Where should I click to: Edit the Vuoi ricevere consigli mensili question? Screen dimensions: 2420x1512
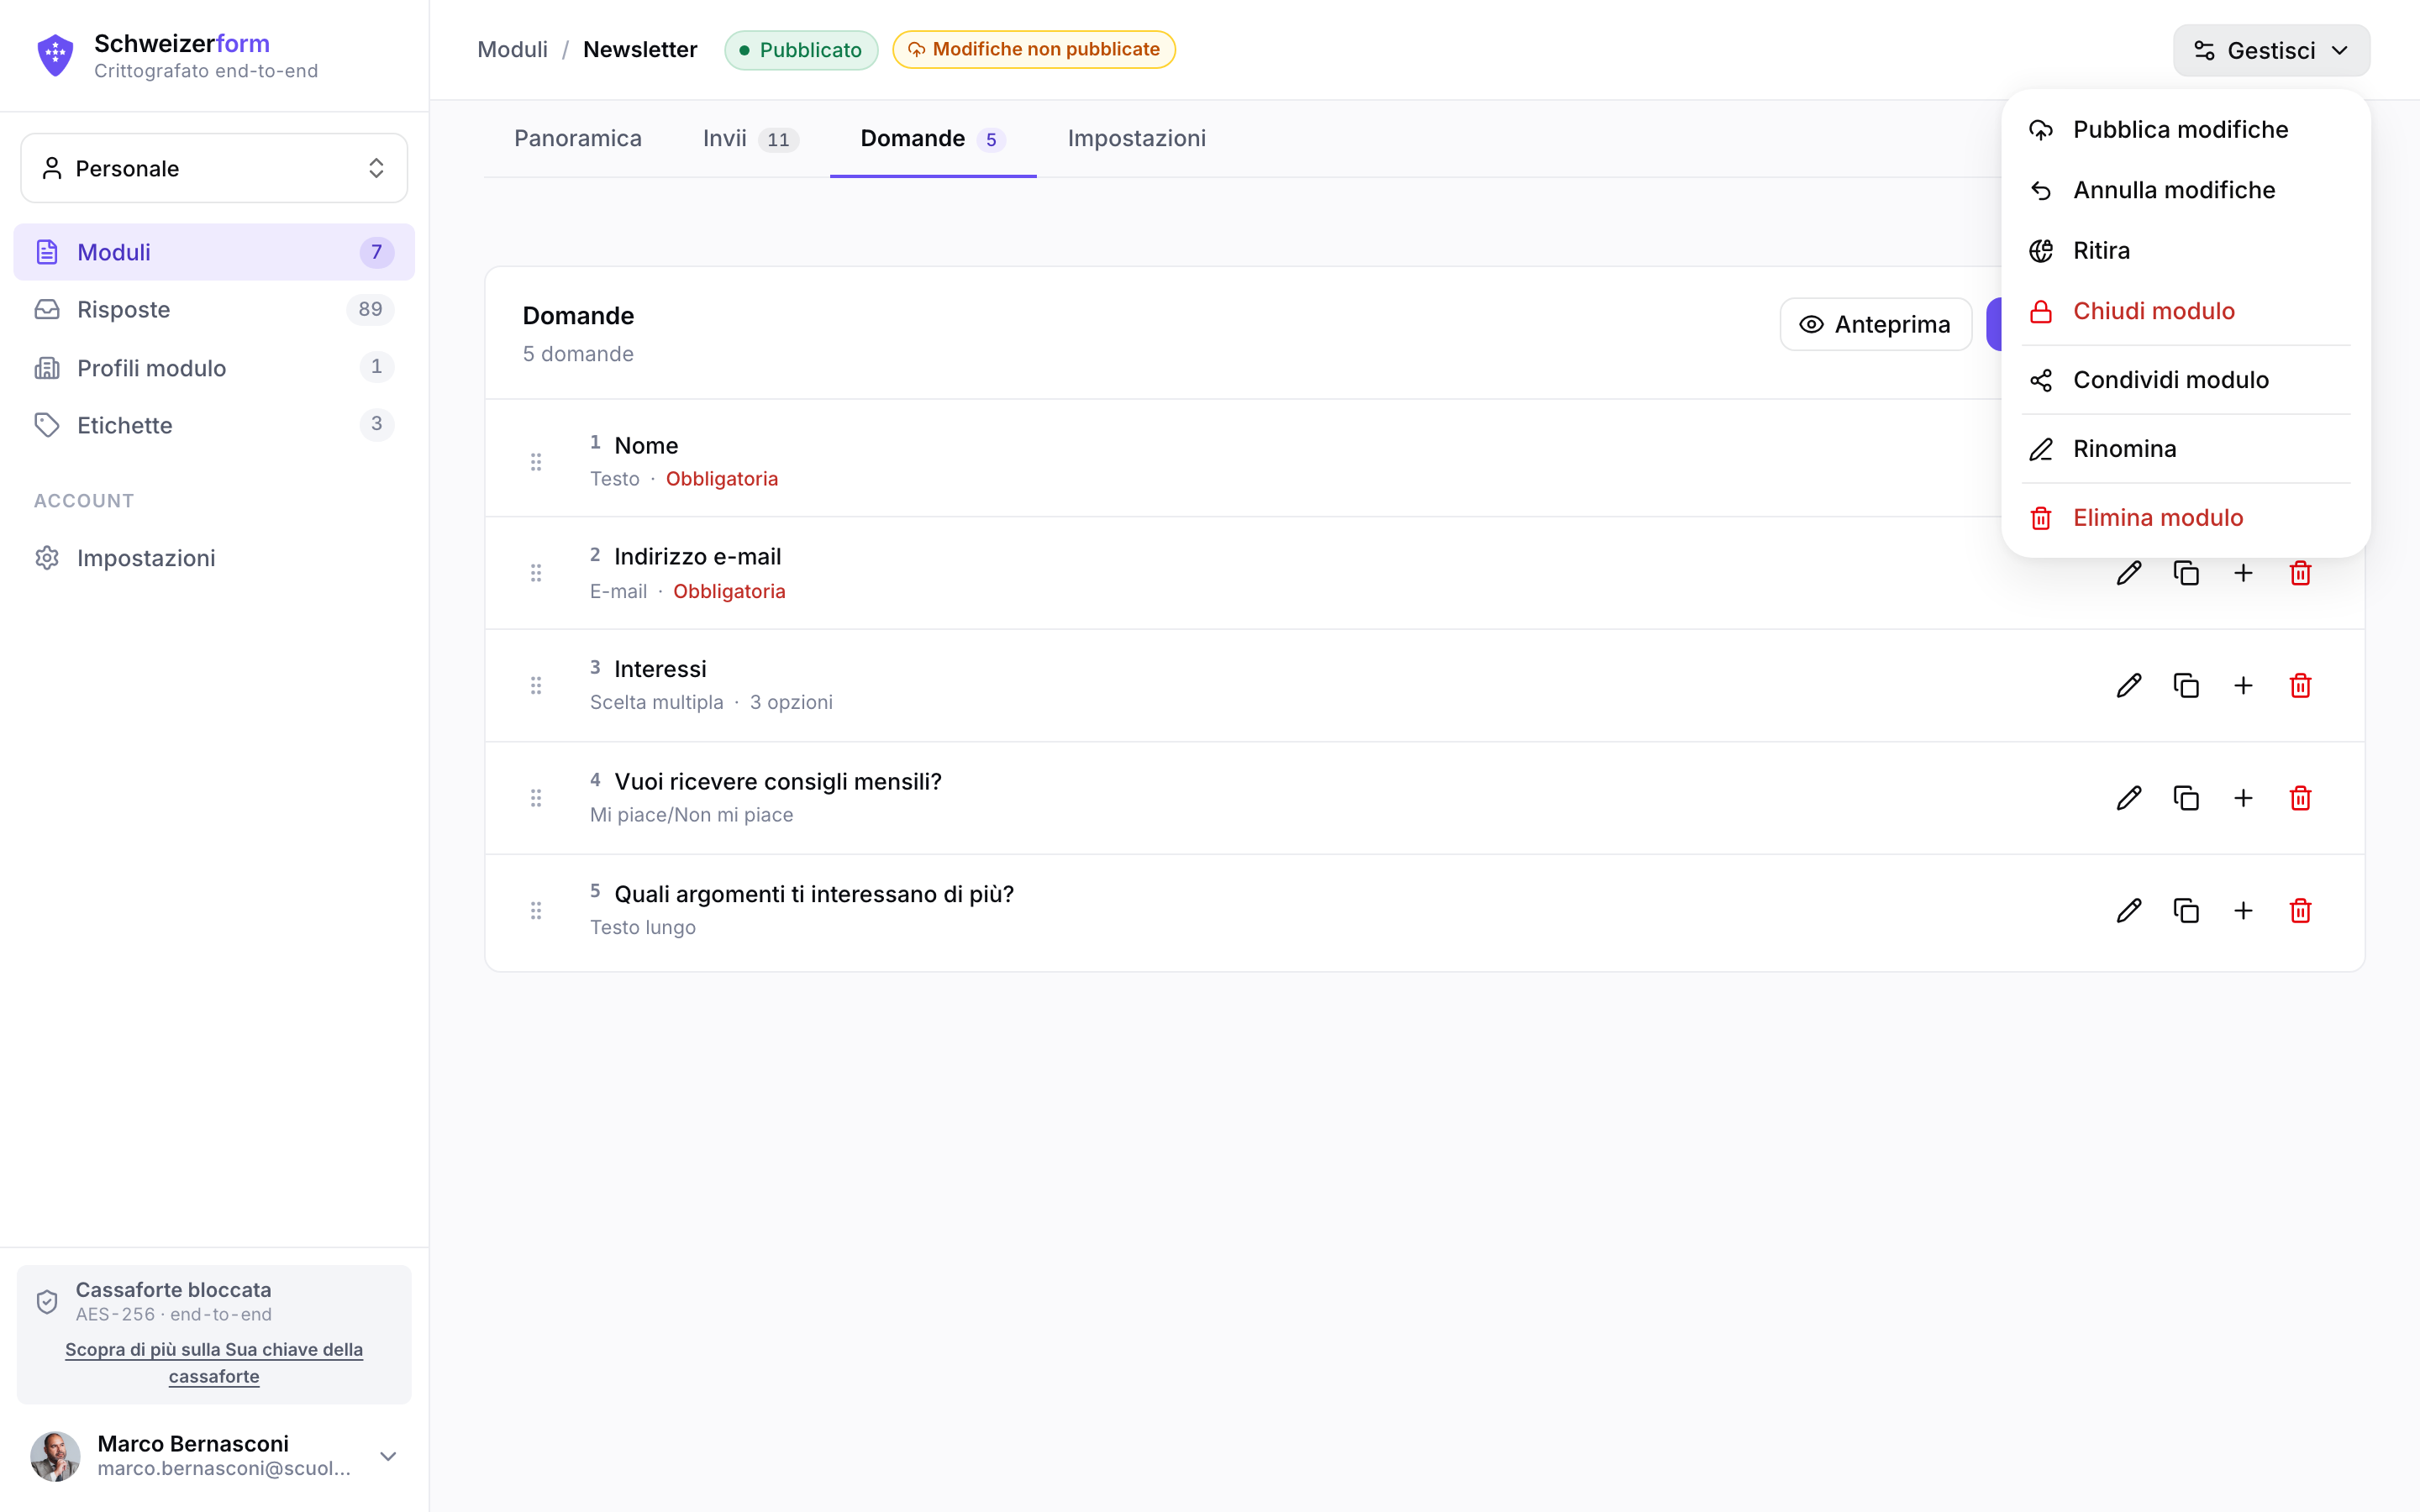(2129, 798)
